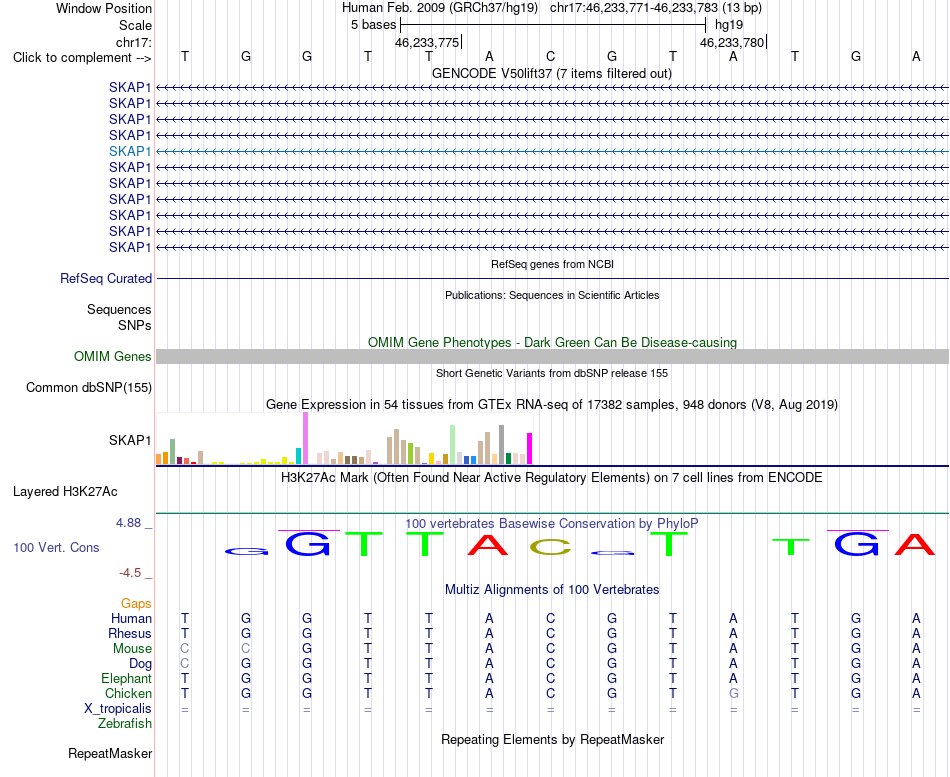Click the 'GENCODE V50lift37 (7 items filtered out)' title
The width and height of the screenshot is (950, 777).
click(552, 73)
